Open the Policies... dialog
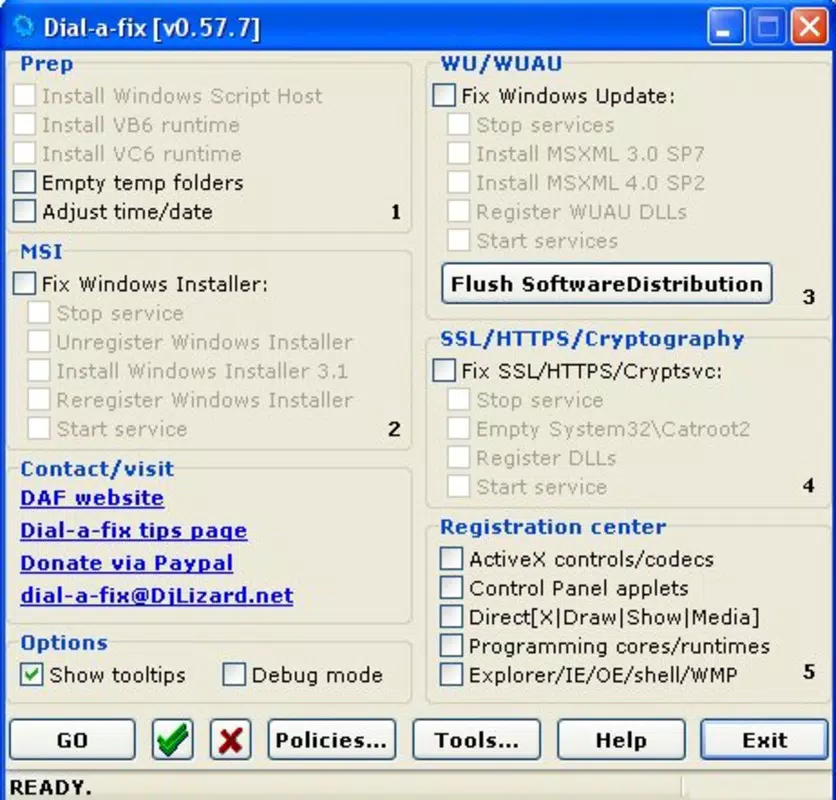This screenshot has width=836, height=800. (332, 739)
